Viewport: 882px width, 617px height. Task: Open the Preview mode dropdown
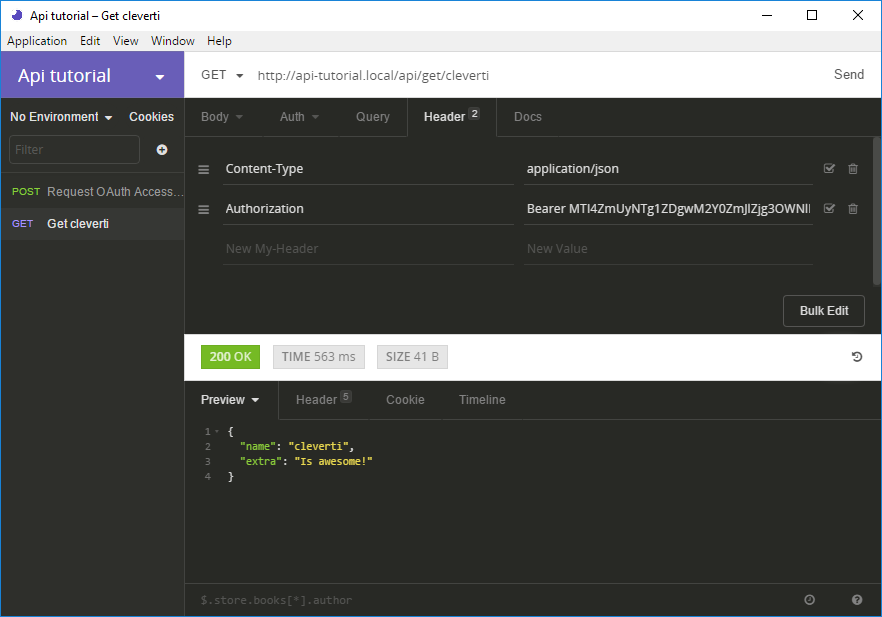point(230,399)
